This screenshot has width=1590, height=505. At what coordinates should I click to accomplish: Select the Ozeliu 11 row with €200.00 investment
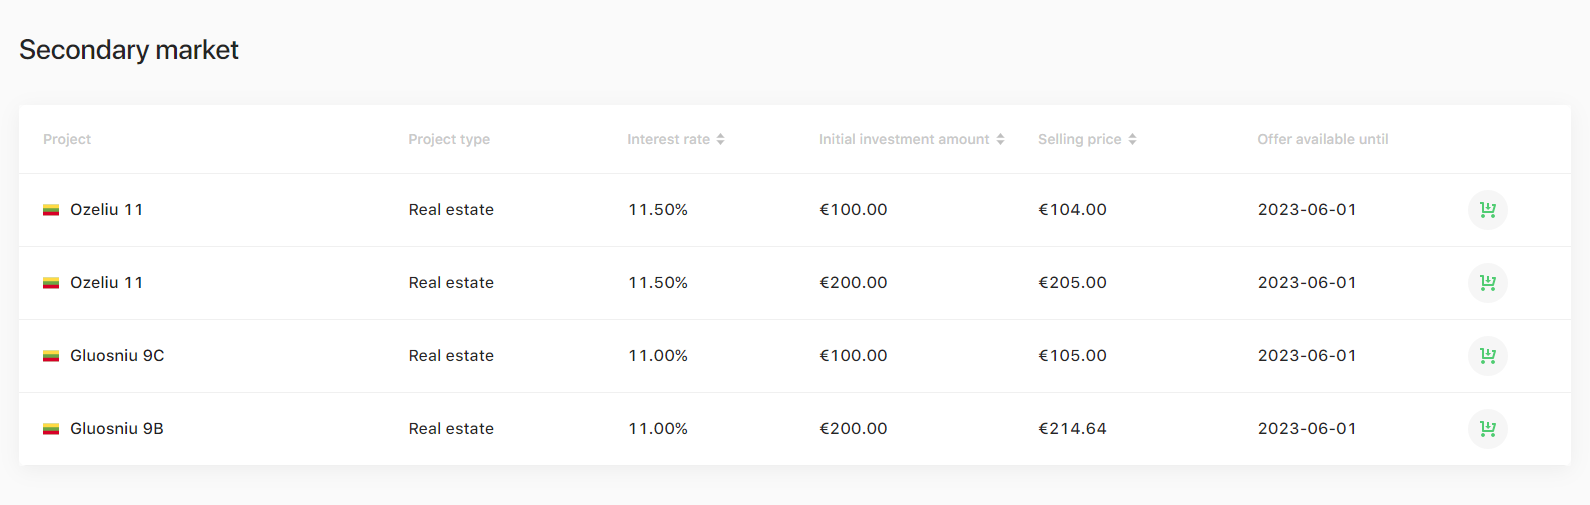point(795,283)
